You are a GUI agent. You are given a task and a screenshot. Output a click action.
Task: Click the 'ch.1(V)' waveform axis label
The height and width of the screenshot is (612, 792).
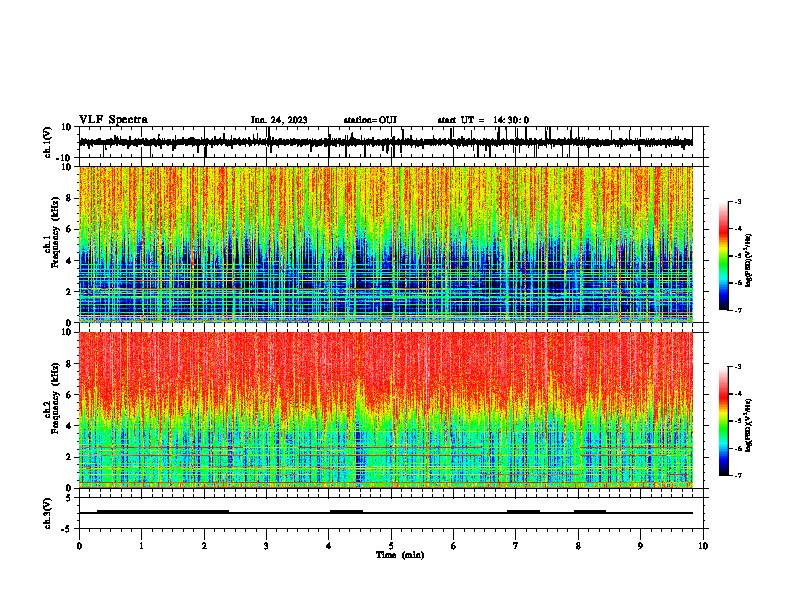tap(48, 142)
